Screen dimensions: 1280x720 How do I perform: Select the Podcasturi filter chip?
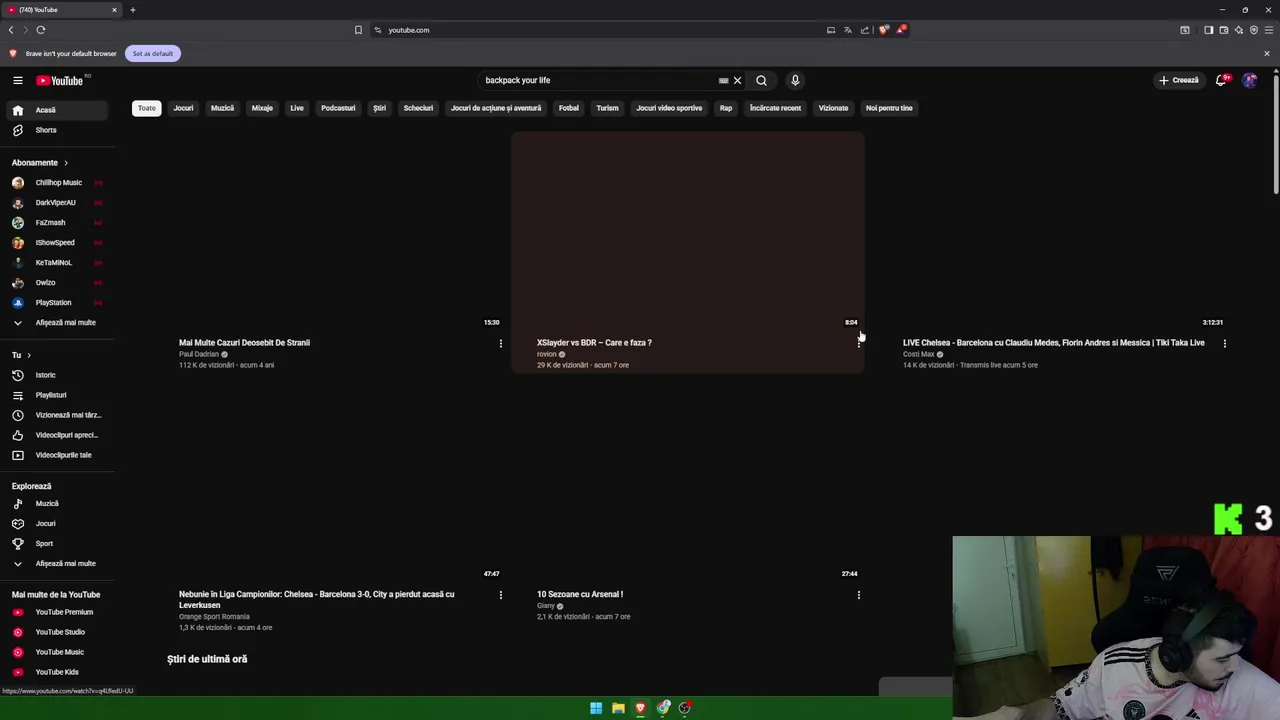point(338,108)
